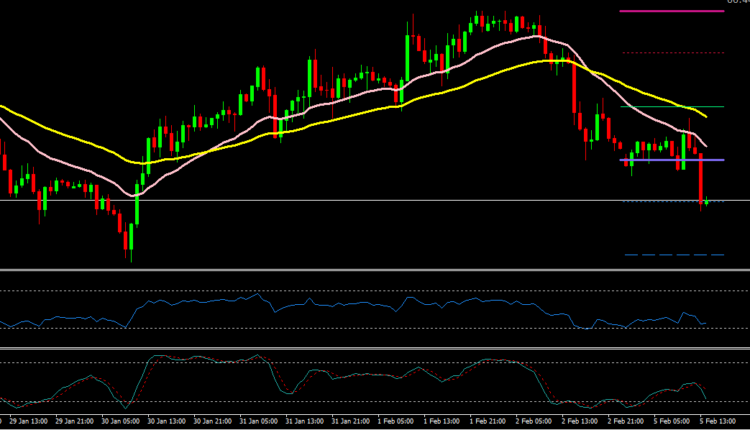The height and width of the screenshot is (430, 750).
Task: Click the blue dashed line below price
Action: (671, 255)
